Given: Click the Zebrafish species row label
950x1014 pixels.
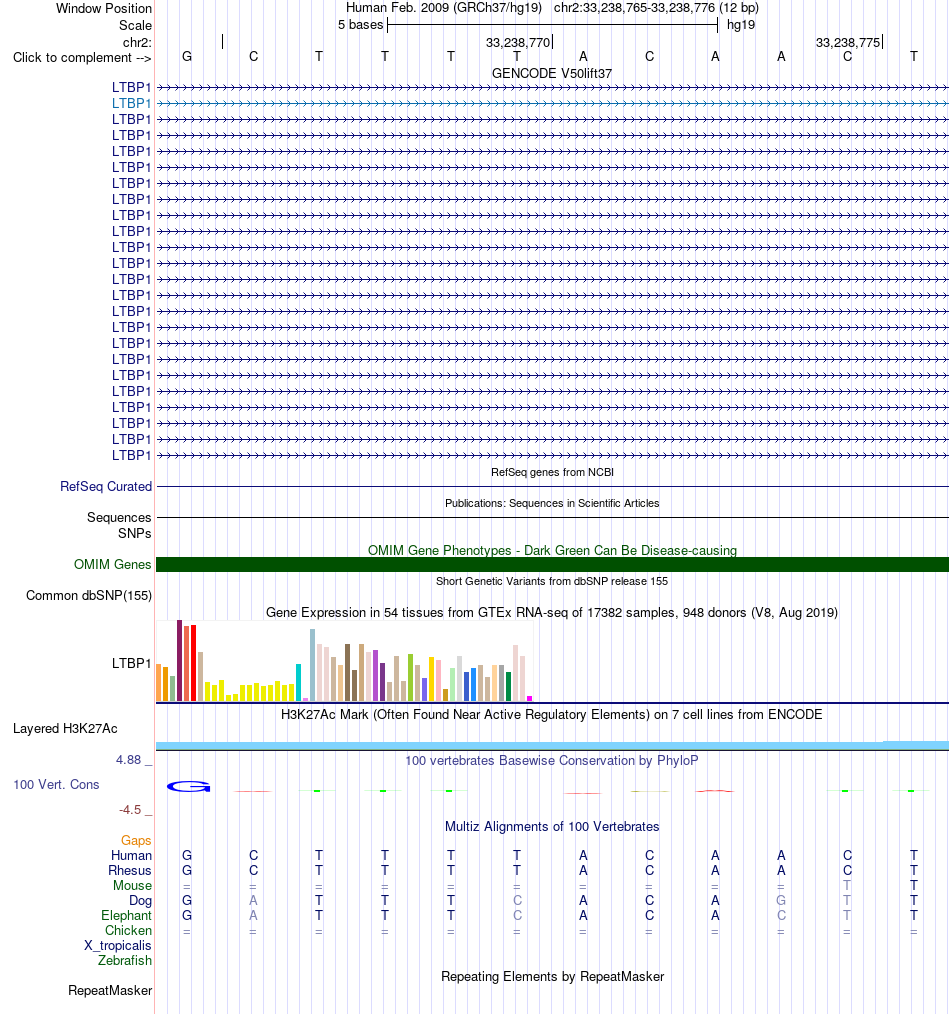Looking at the screenshot, I should [125, 960].
